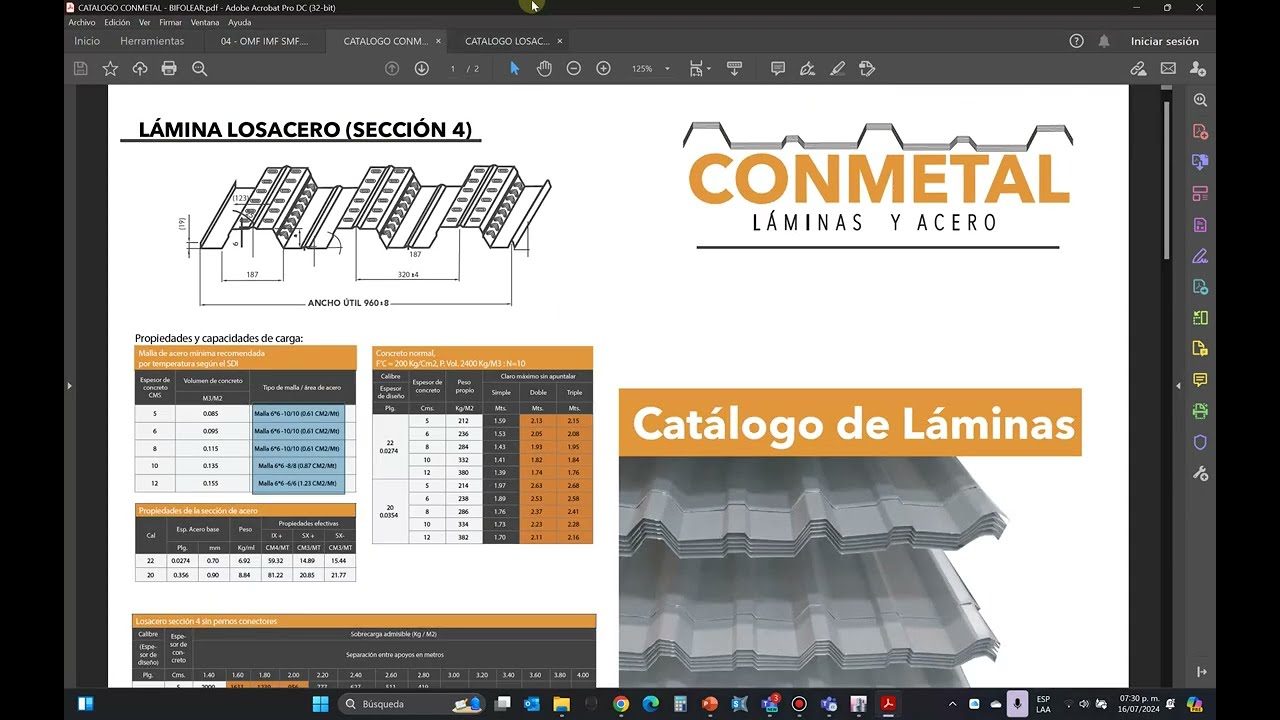Click the ESP LAA language indicator
This screenshot has width=1280, height=720.
(x=1043, y=704)
